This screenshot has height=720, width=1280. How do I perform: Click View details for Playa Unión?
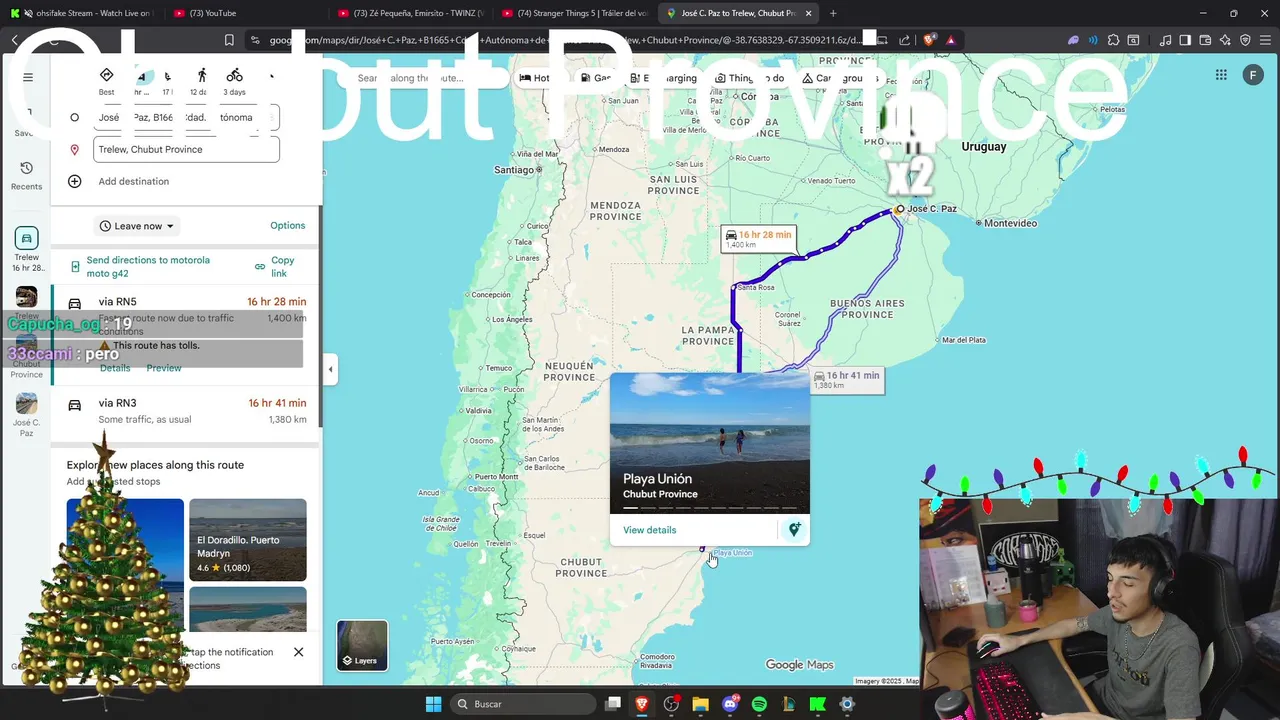tap(649, 530)
